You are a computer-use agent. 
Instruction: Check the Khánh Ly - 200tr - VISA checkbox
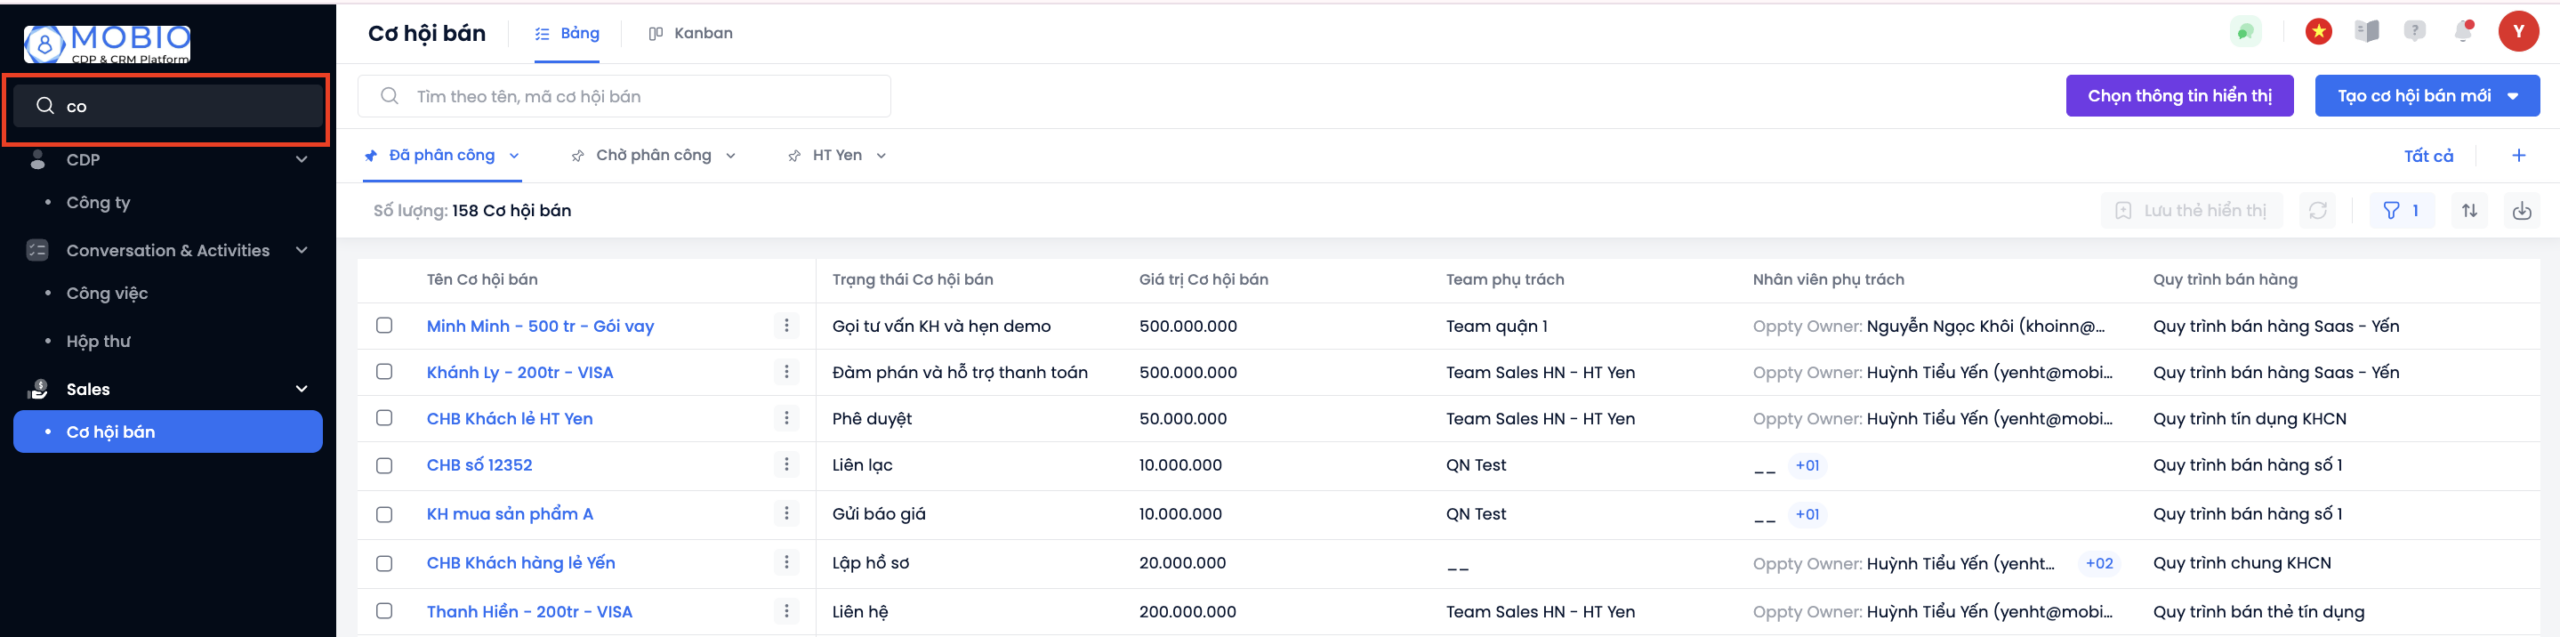point(384,372)
